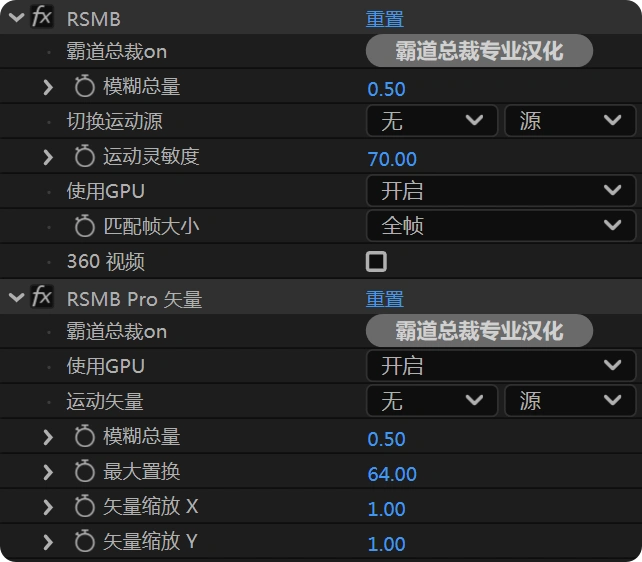The width and height of the screenshot is (642, 562).
Task: Open 运动矢量 layer dropdown showing 无
Action: 432,401
